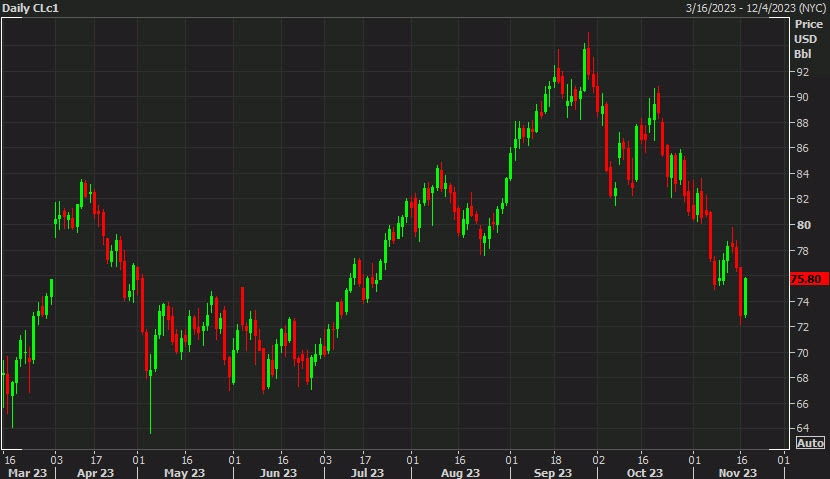Click the 88 price axis label
This screenshot has width=830, height=479.
pyautogui.click(x=802, y=123)
